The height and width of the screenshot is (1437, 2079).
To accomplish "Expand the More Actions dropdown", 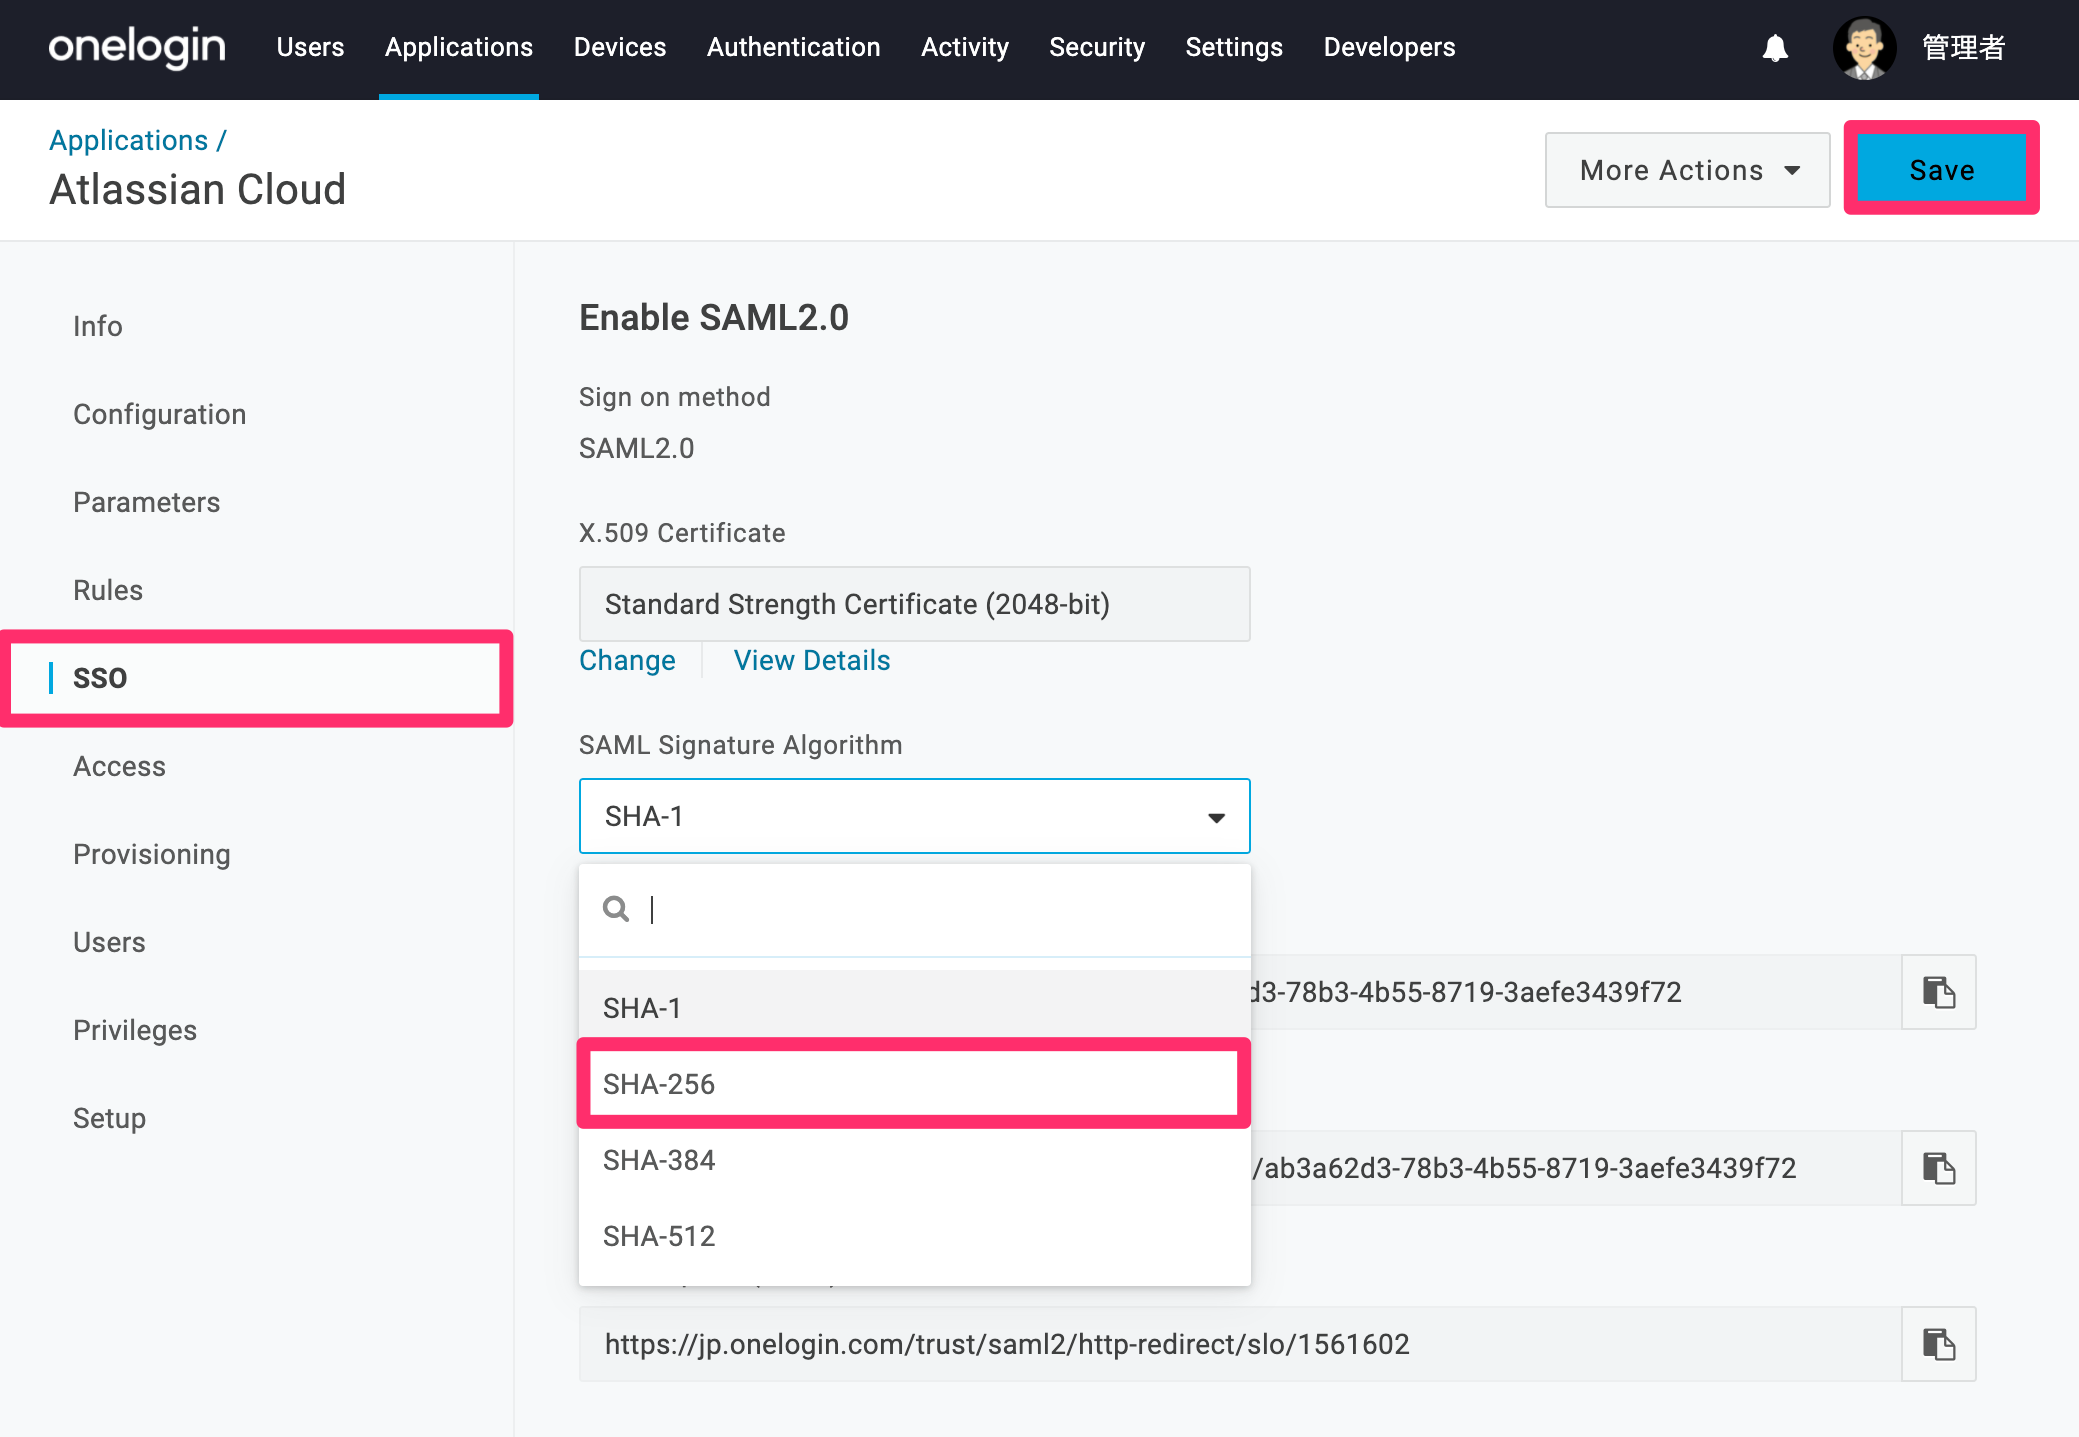I will [1688, 170].
